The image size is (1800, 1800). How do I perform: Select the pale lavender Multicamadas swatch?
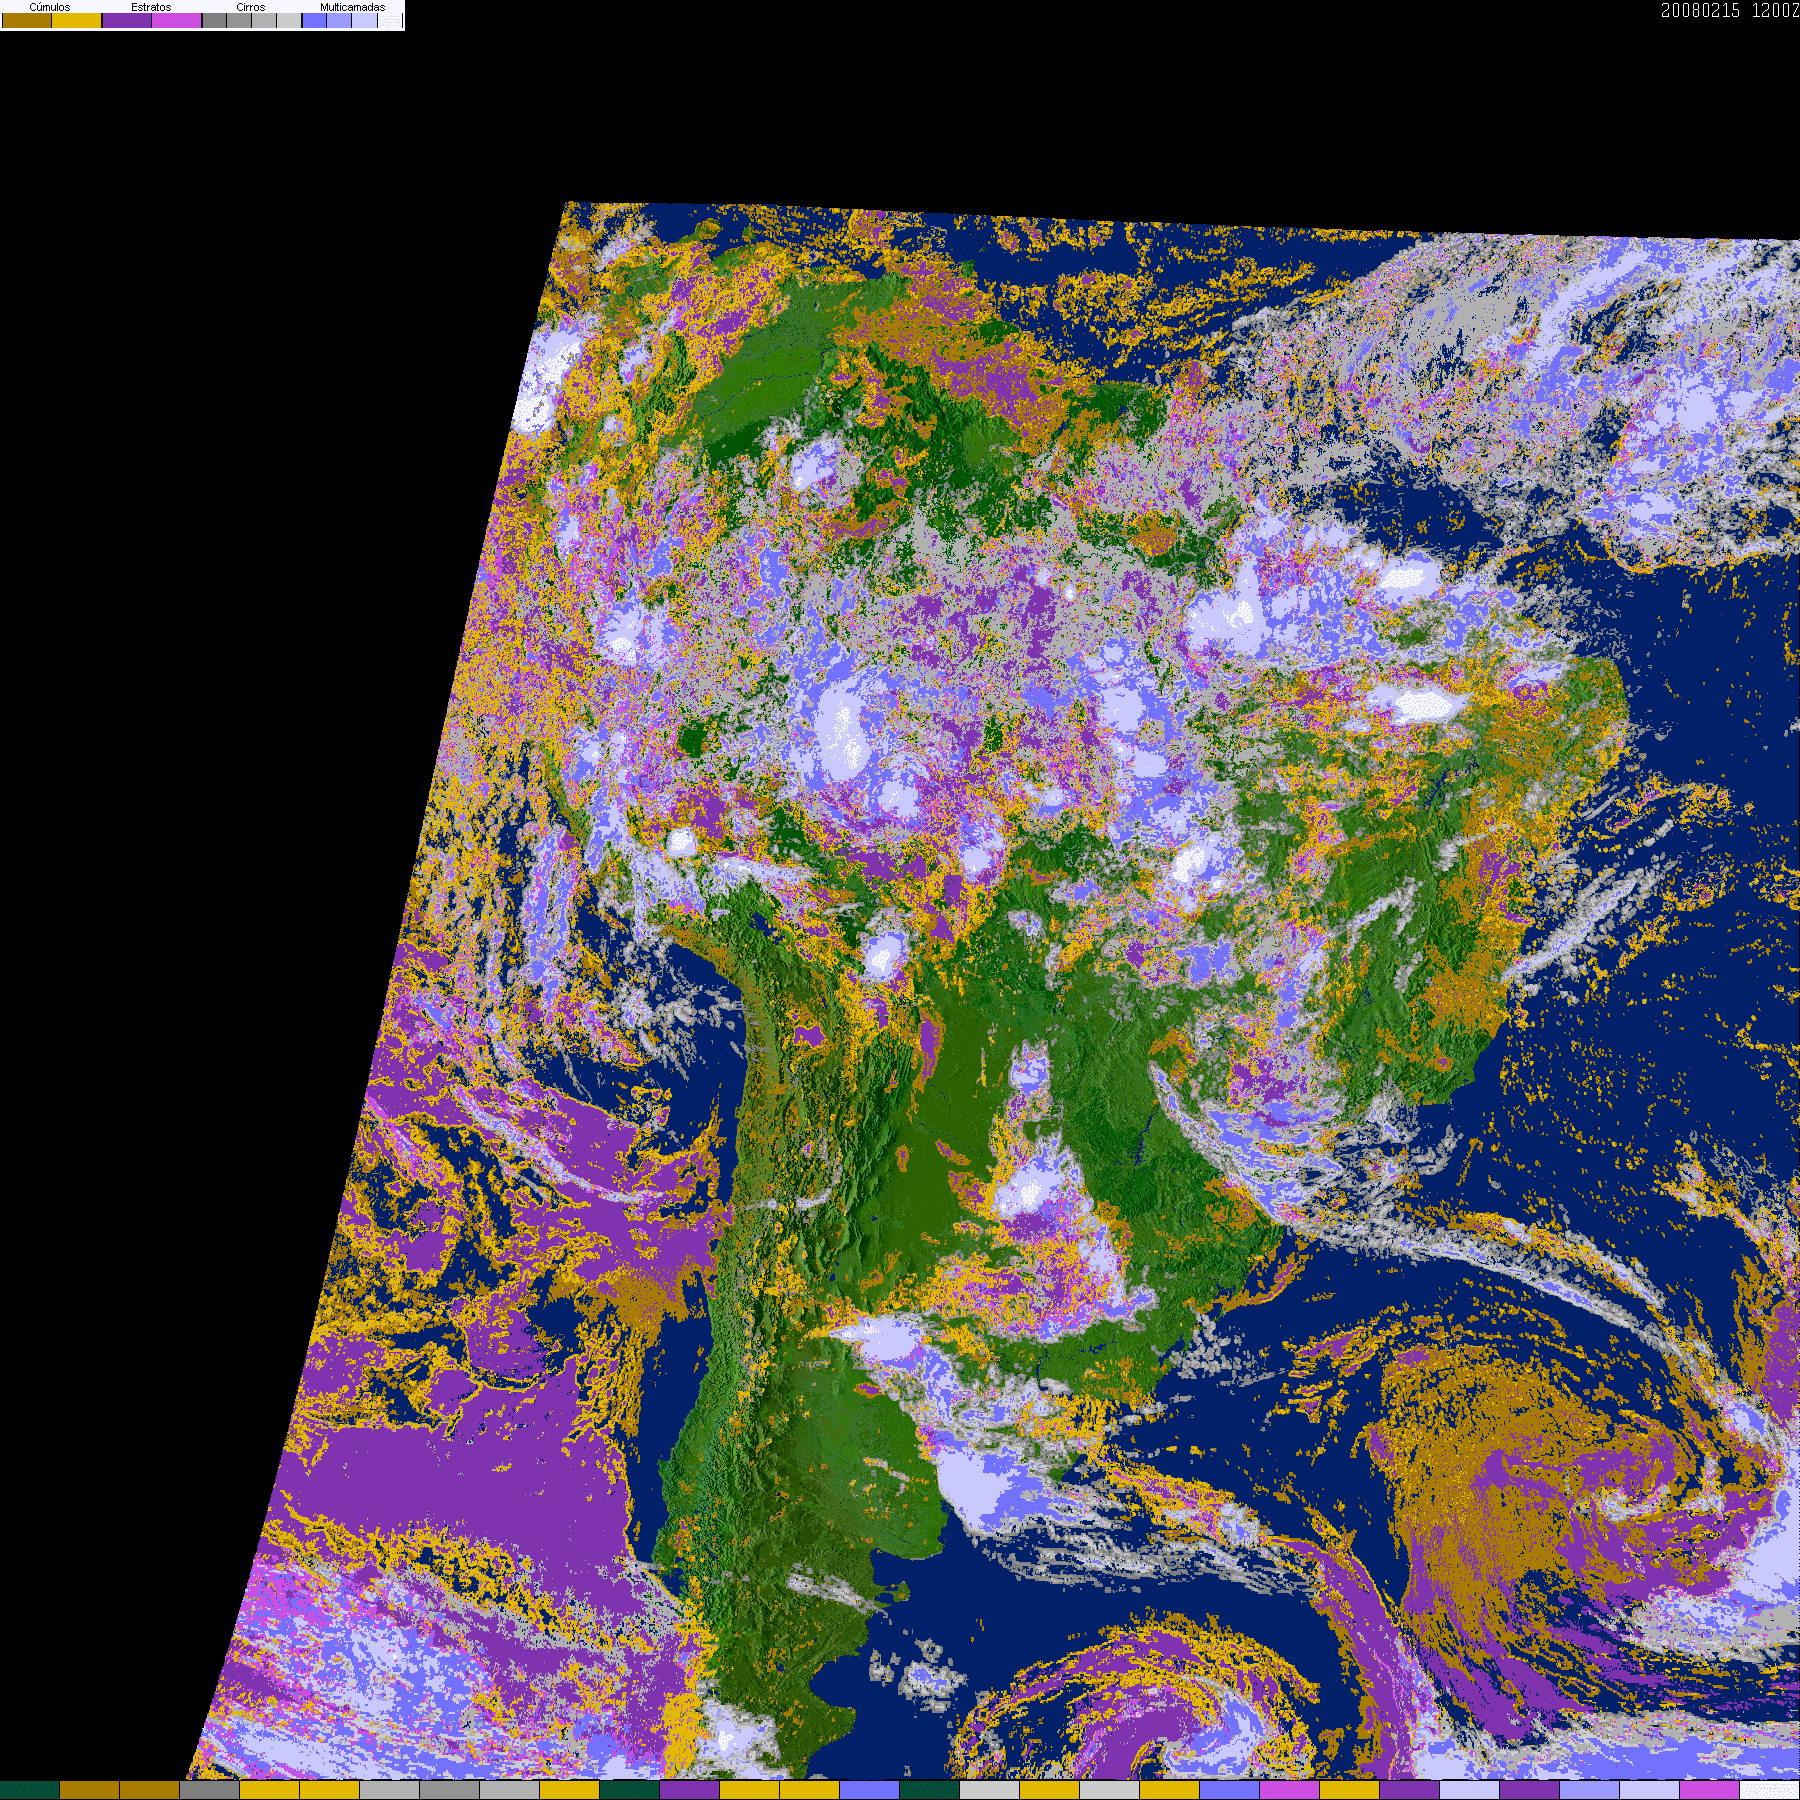[x=365, y=21]
